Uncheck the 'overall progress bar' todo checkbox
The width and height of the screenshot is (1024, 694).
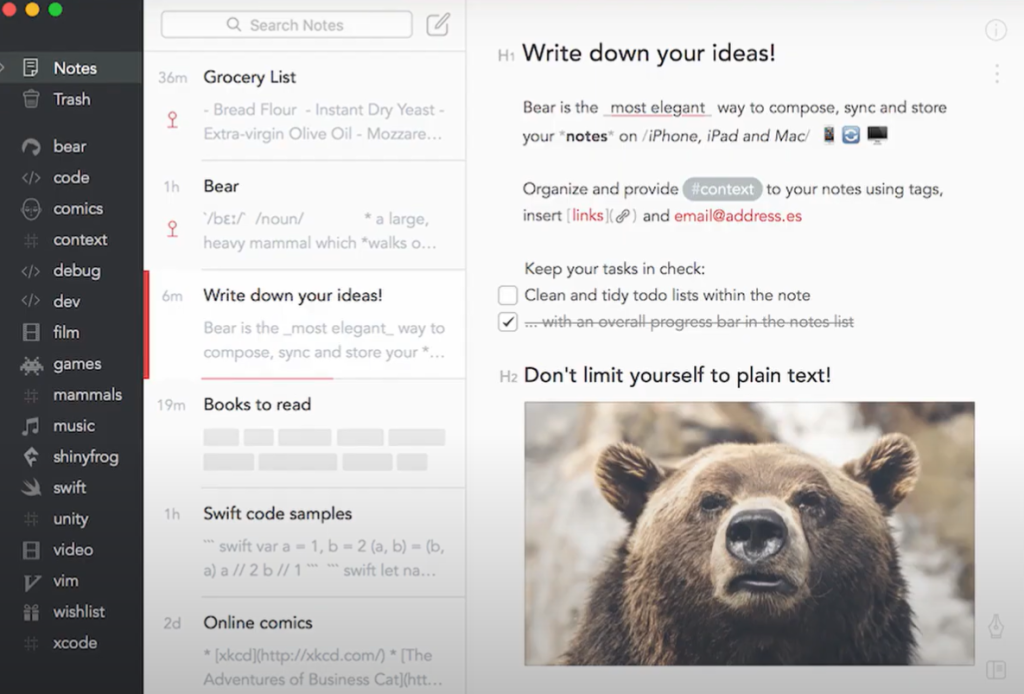[x=508, y=322]
